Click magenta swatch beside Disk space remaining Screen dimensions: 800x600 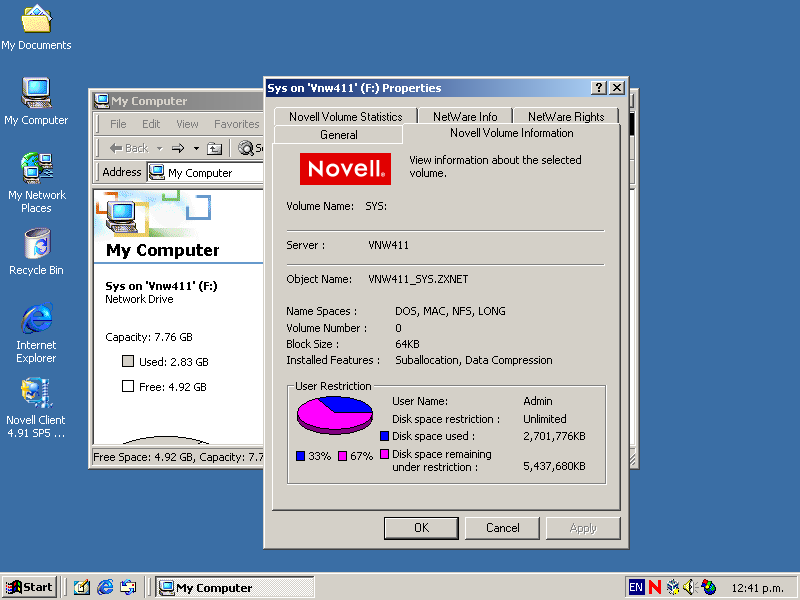385,454
